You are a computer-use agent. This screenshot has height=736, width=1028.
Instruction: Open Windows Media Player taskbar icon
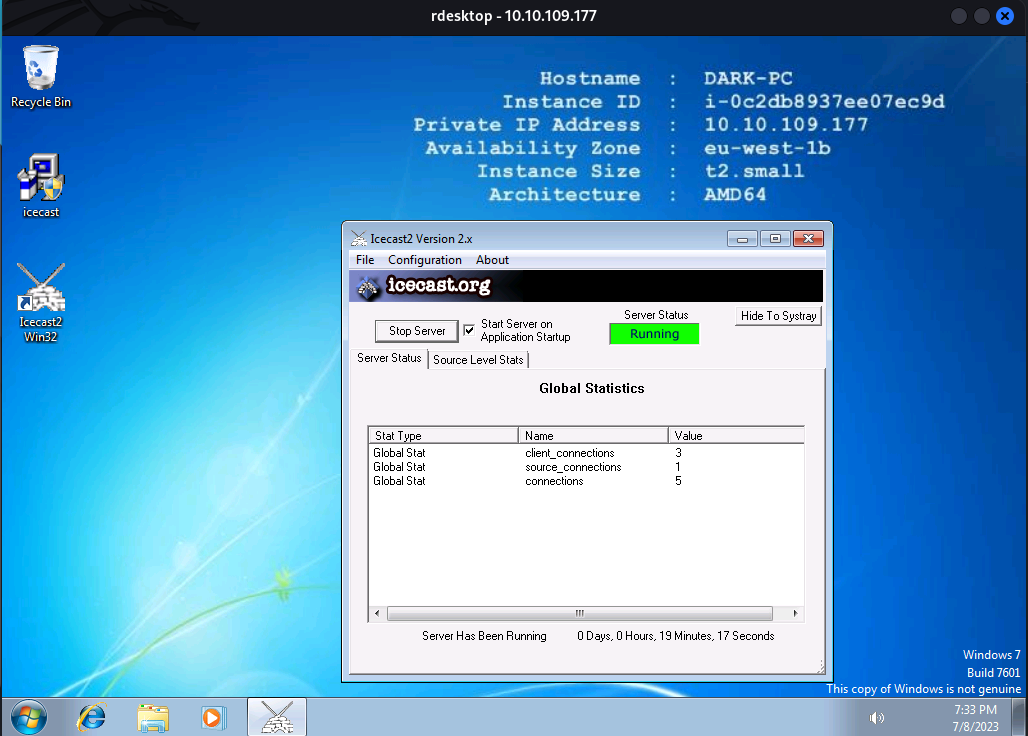(x=213, y=717)
